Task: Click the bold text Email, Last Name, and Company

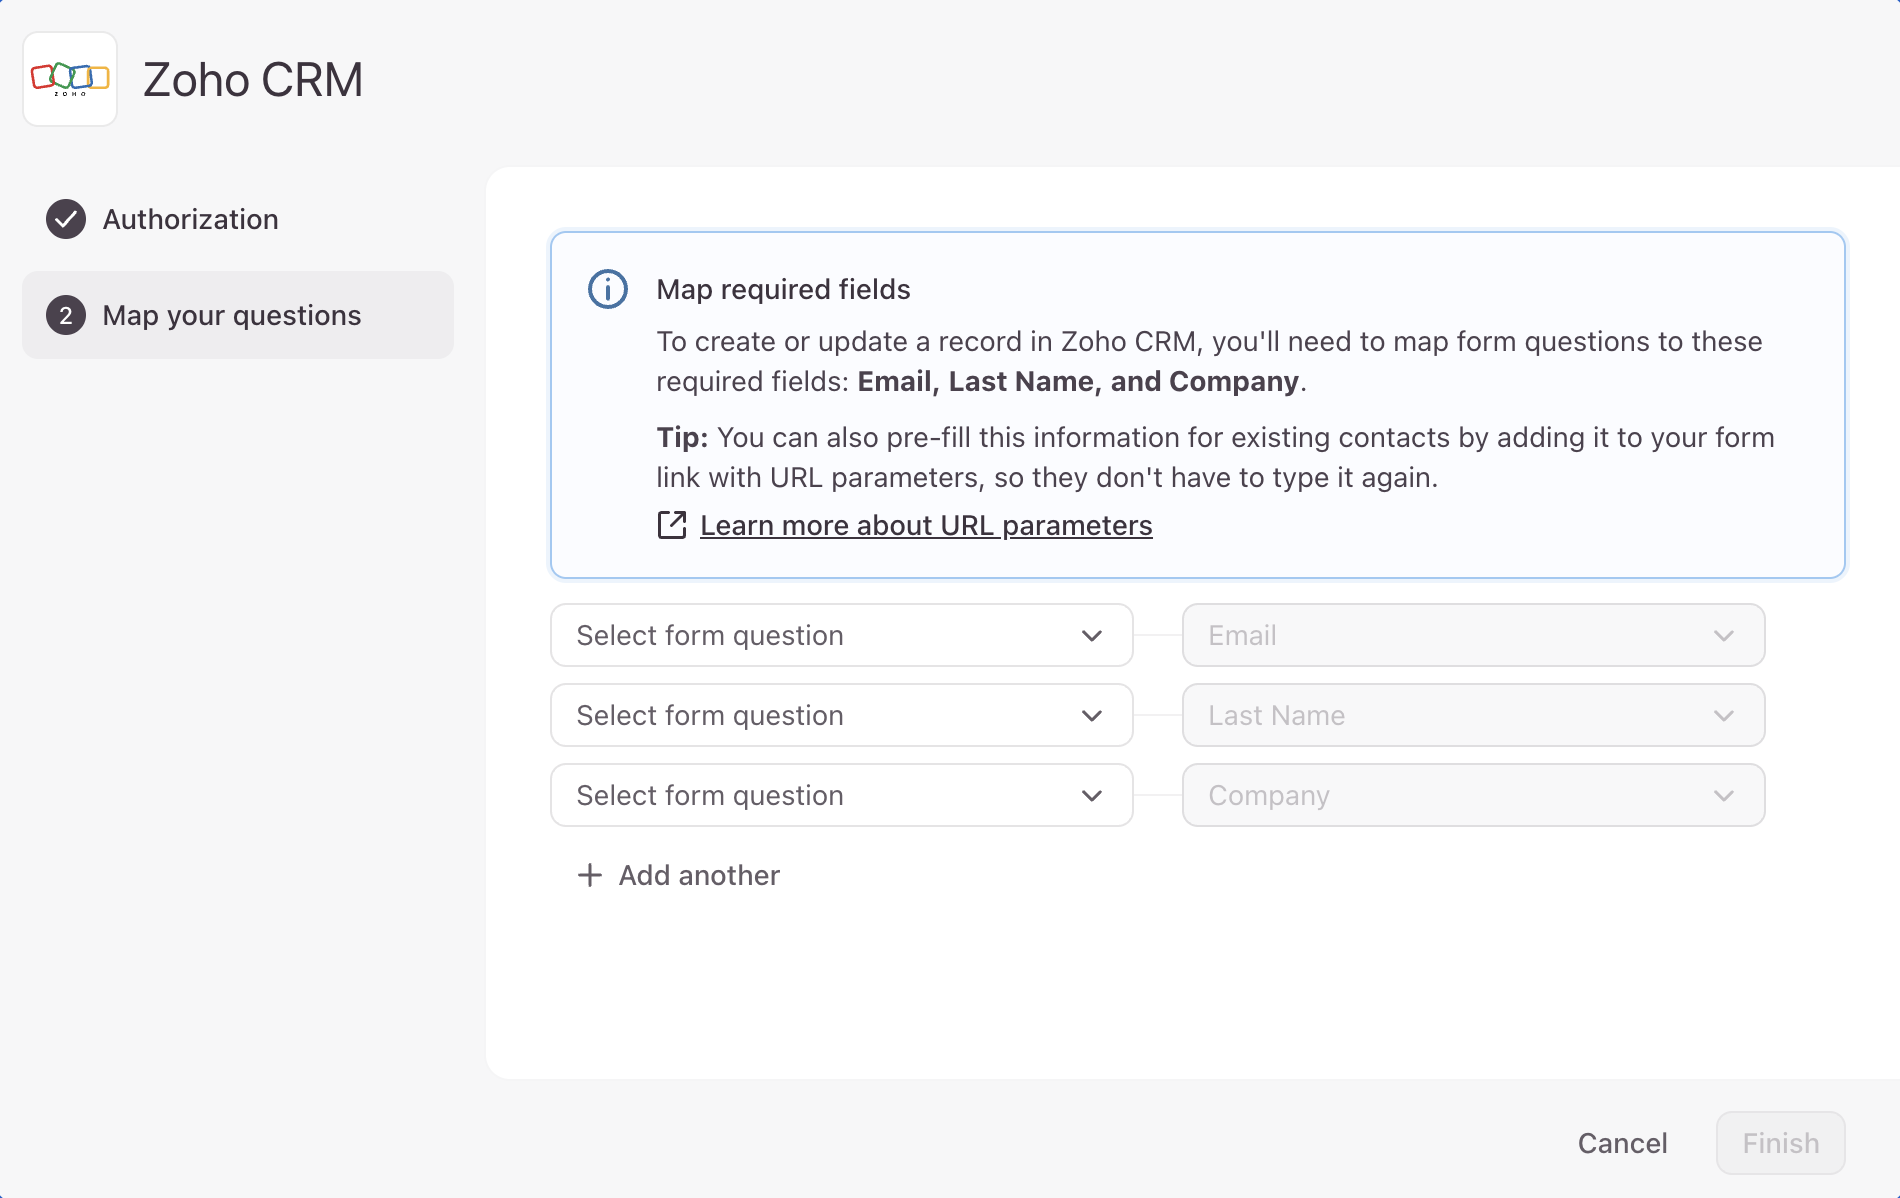Action: click(1078, 381)
